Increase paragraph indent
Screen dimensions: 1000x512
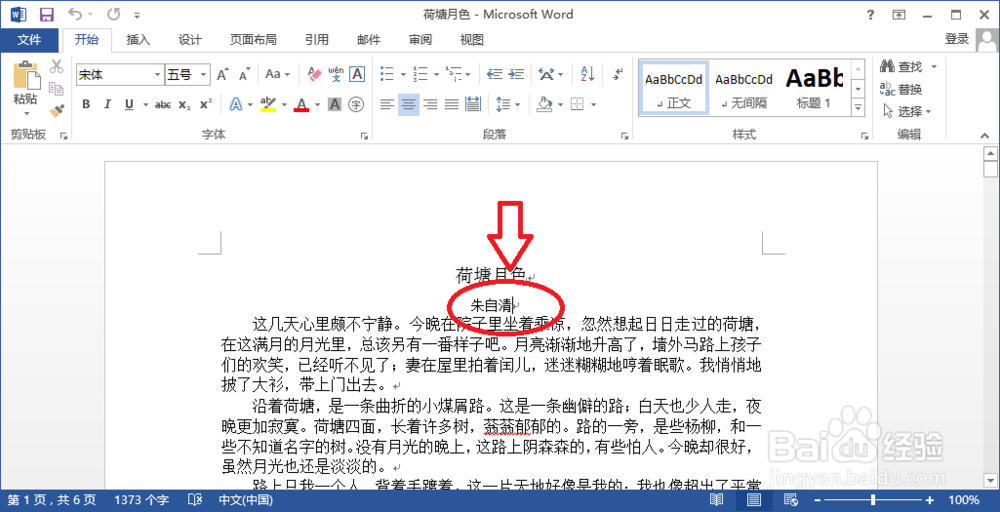click(517, 74)
